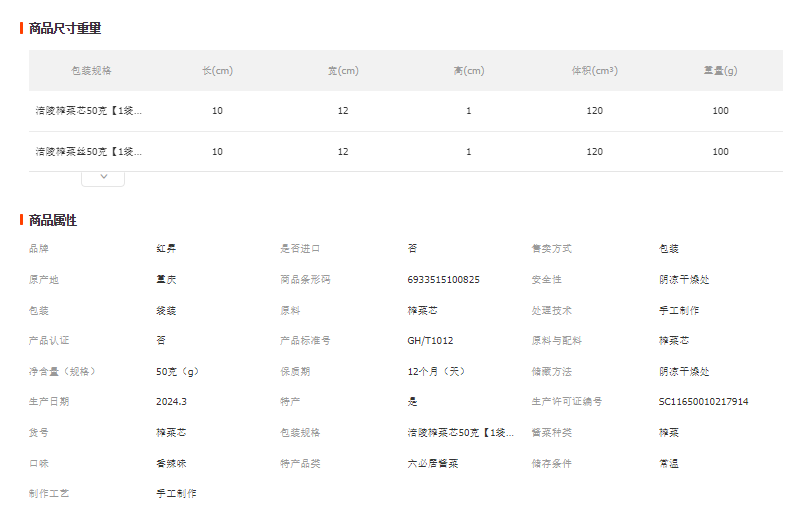
Task: Click the product standard value GH/T1012
Action: coord(430,341)
